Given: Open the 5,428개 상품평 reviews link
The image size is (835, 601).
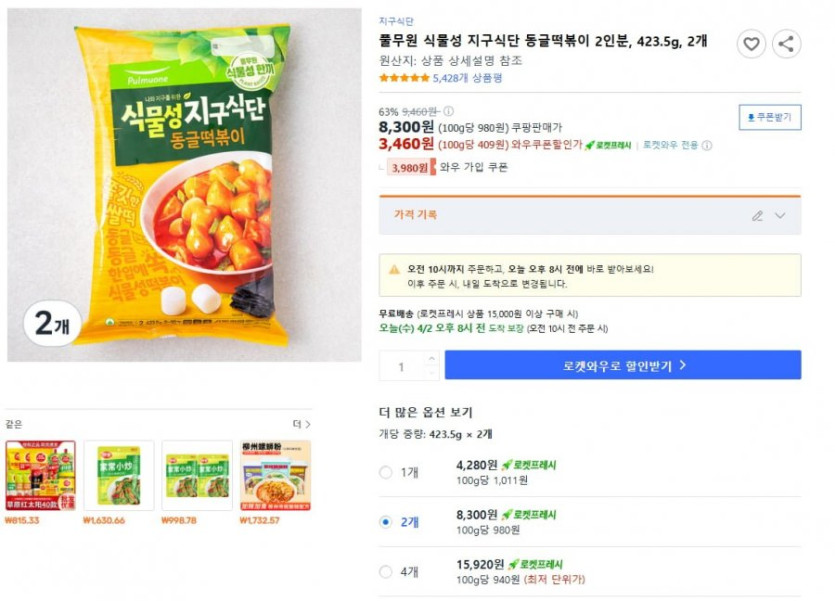Looking at the screenshot, I should pyautogui.click(x=468, y=77).
